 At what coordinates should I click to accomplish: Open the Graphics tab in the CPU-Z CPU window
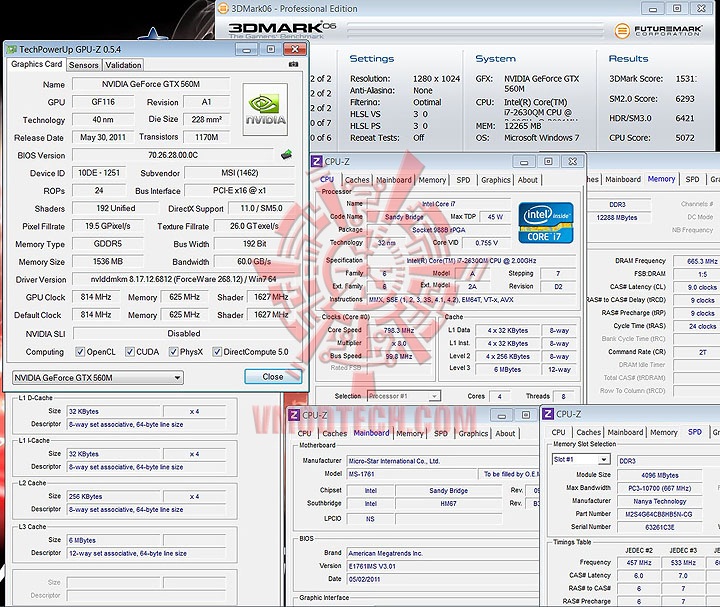coord(495,180)
